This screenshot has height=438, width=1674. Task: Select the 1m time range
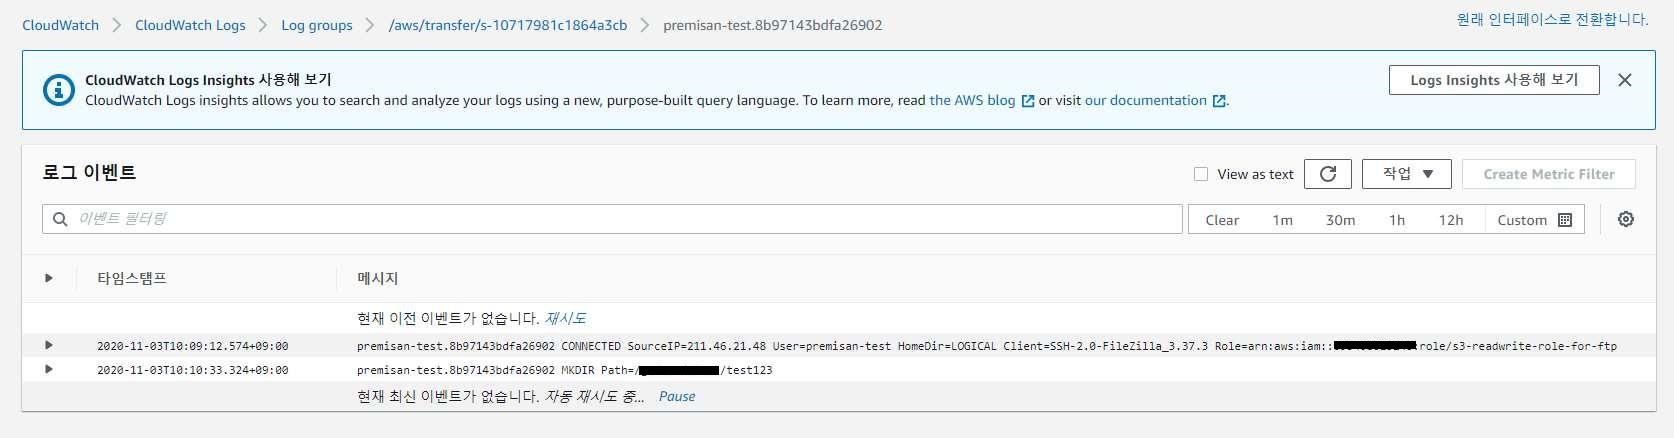tap(1283, 220)
